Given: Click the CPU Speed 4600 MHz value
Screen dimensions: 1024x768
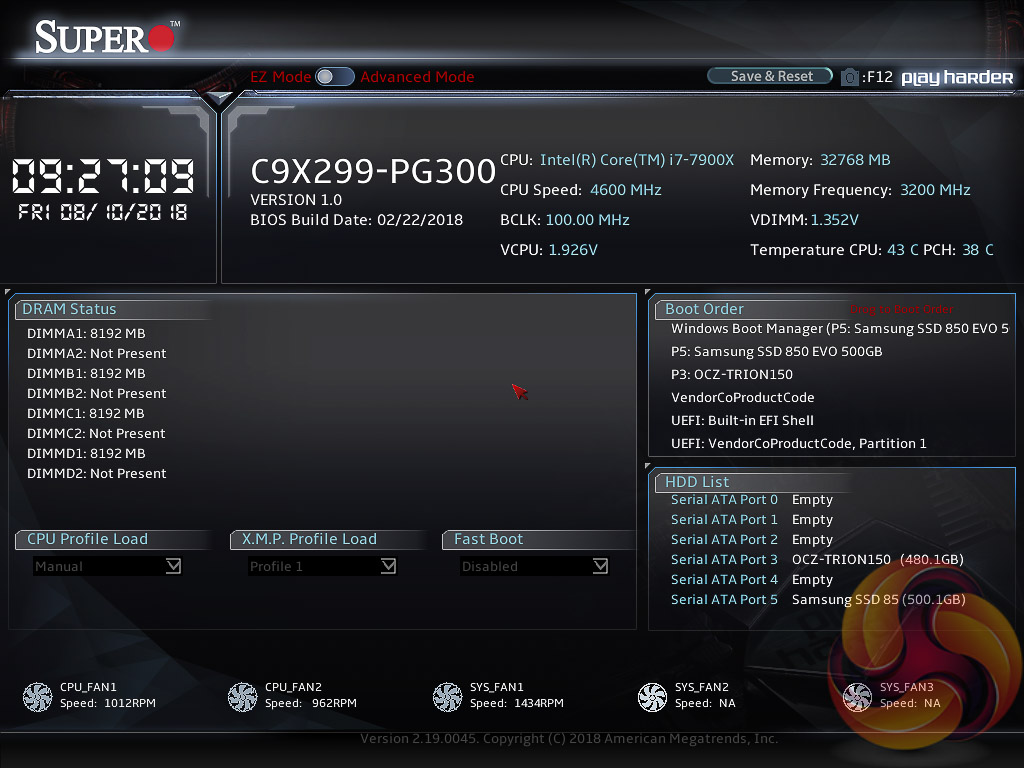Looking at the screenshot, I should coord(626,190).
